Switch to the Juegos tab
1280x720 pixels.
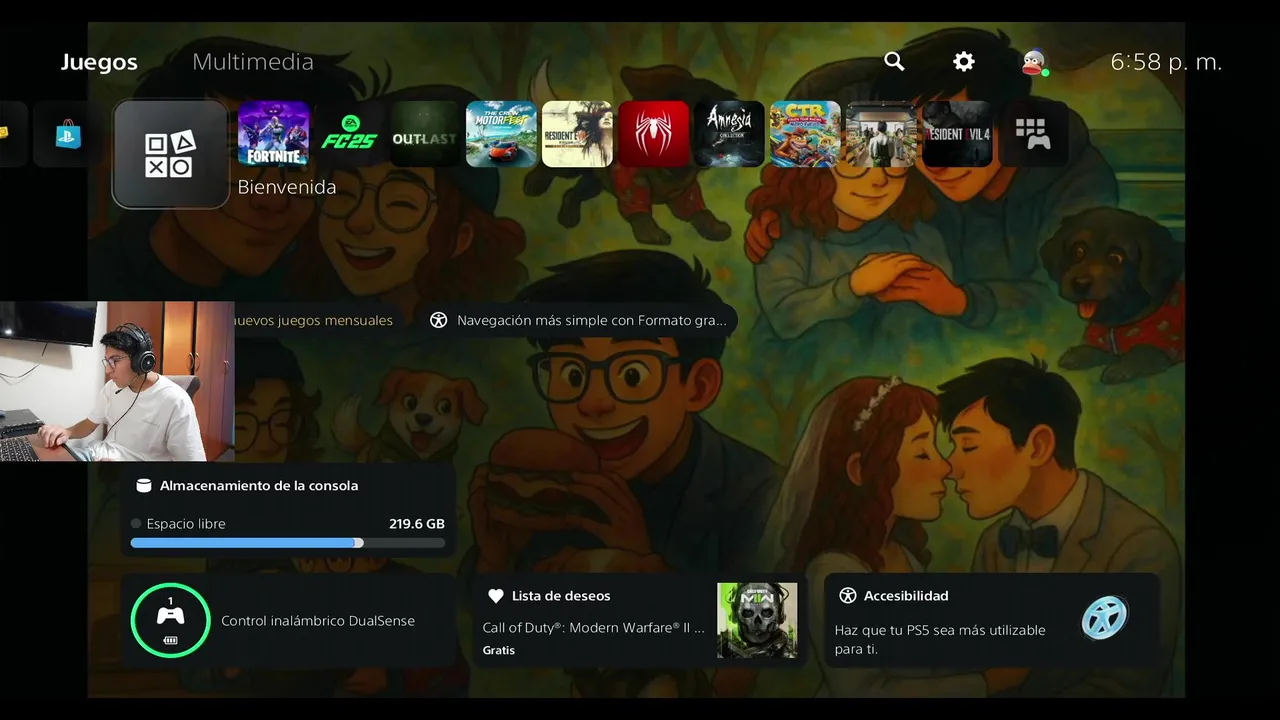[99, 62]
